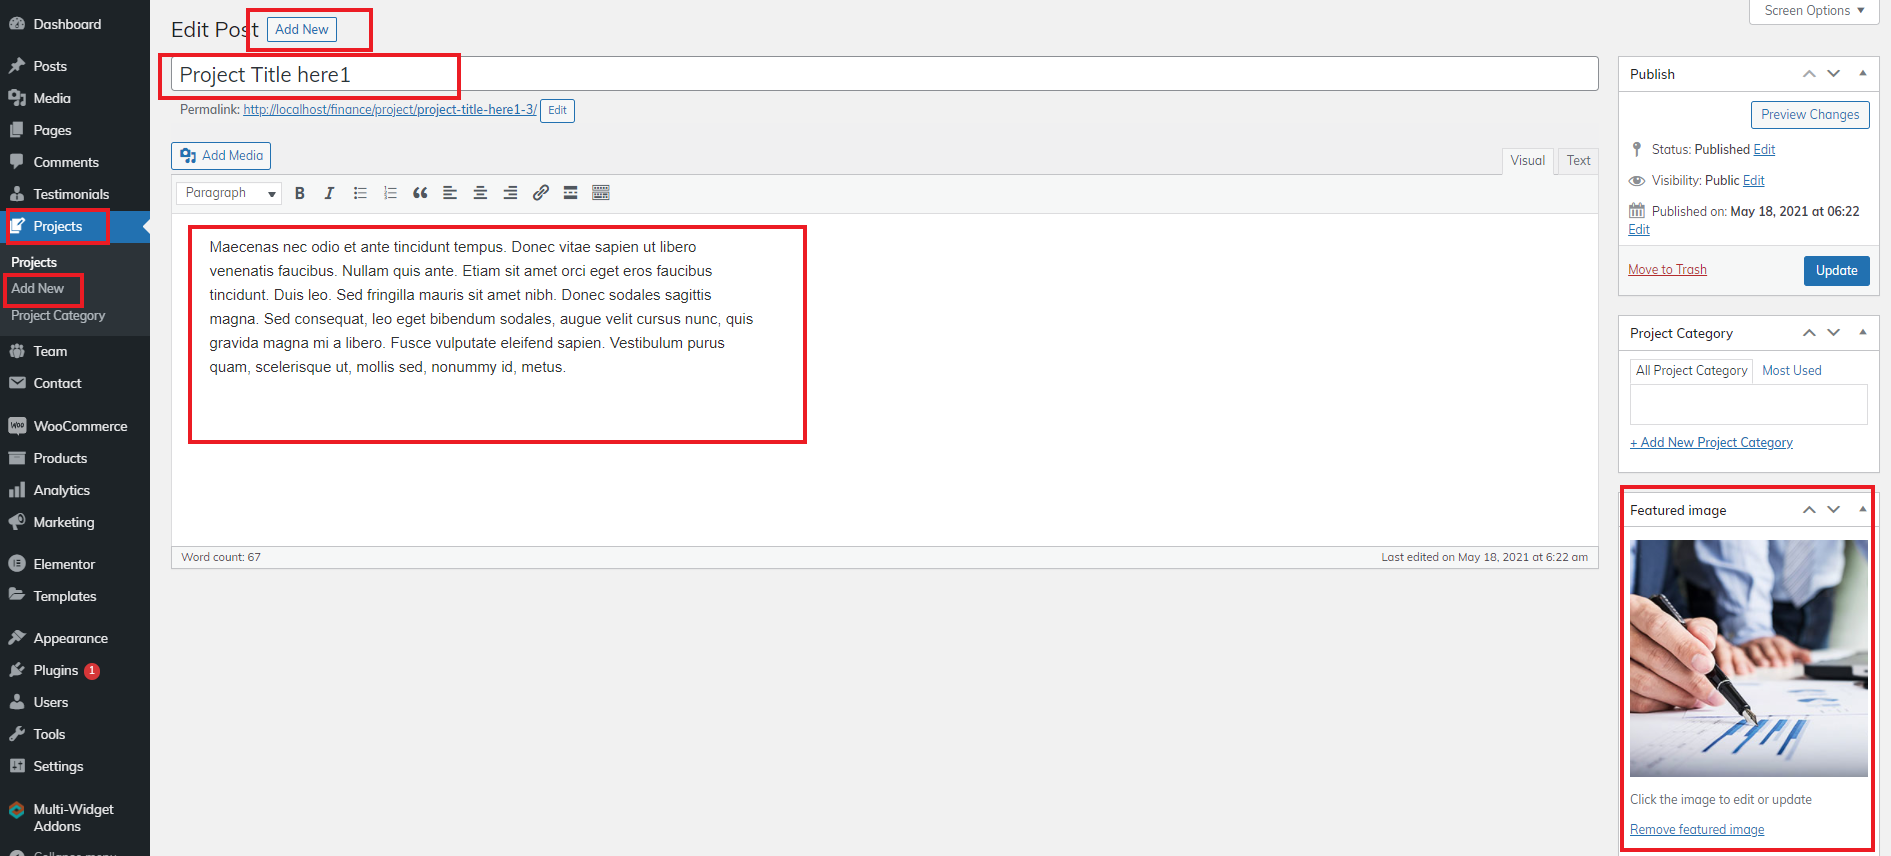Viewport: 1891px width, 856px height.
Task: Collapse the Featured image panel
Action: 1862,509
